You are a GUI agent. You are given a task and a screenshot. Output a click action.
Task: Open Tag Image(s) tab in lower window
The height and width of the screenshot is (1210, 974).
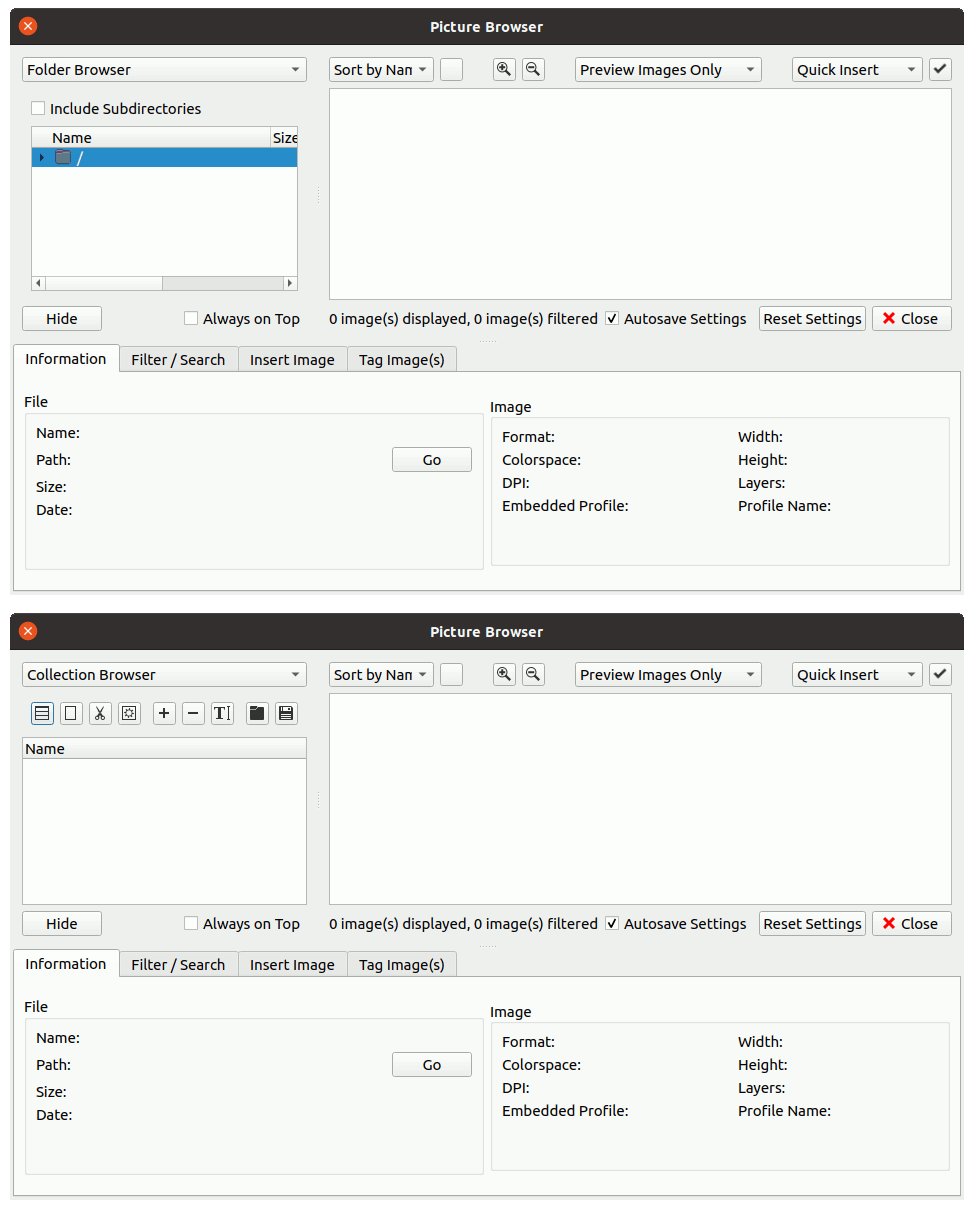point(401,965)
